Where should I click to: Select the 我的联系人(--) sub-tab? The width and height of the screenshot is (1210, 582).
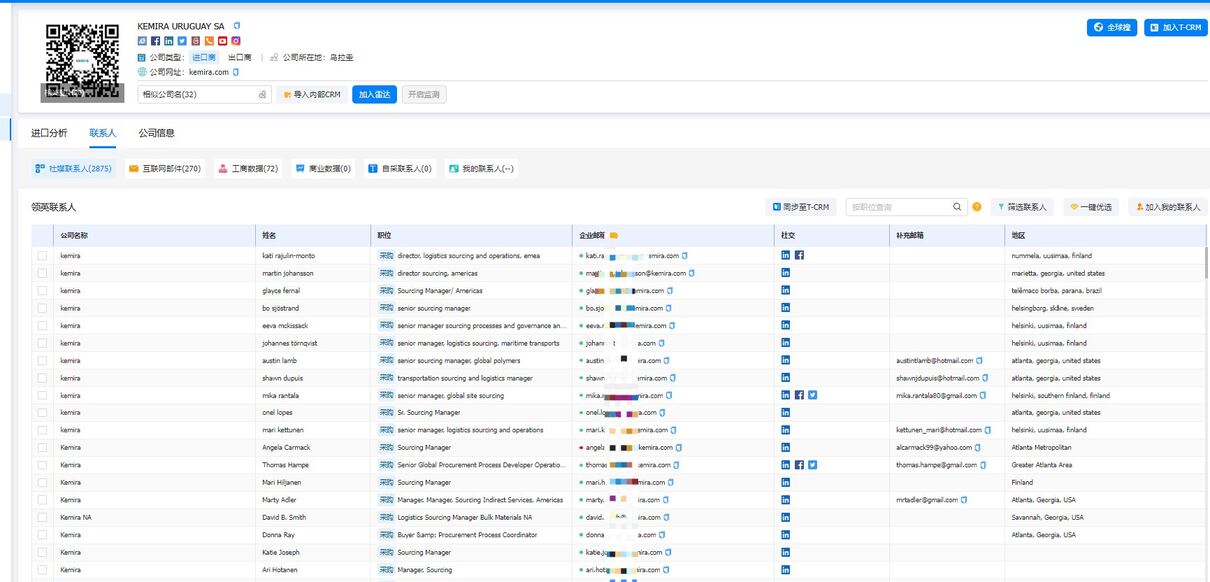click(481, 169)
